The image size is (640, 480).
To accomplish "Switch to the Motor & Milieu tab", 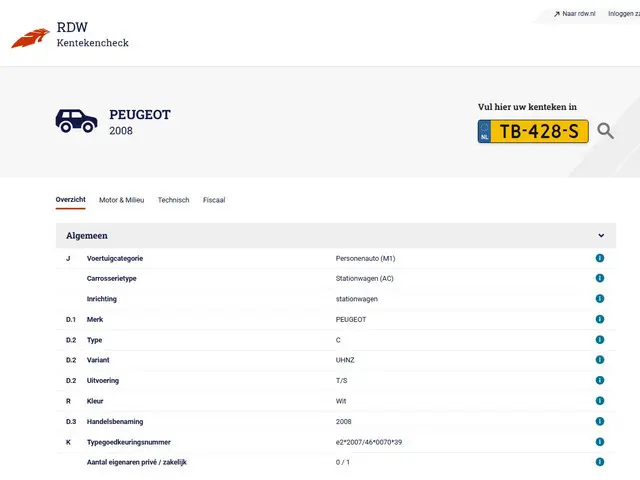I will (x=121, y=200).
